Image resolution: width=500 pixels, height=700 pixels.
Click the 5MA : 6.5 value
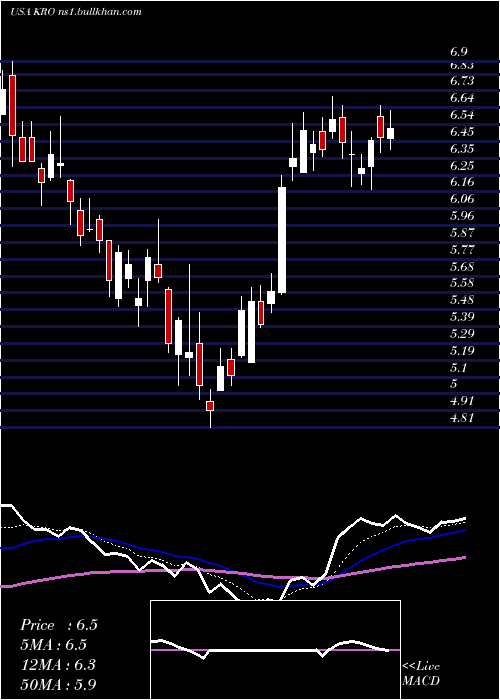click(x=54, y=645)
